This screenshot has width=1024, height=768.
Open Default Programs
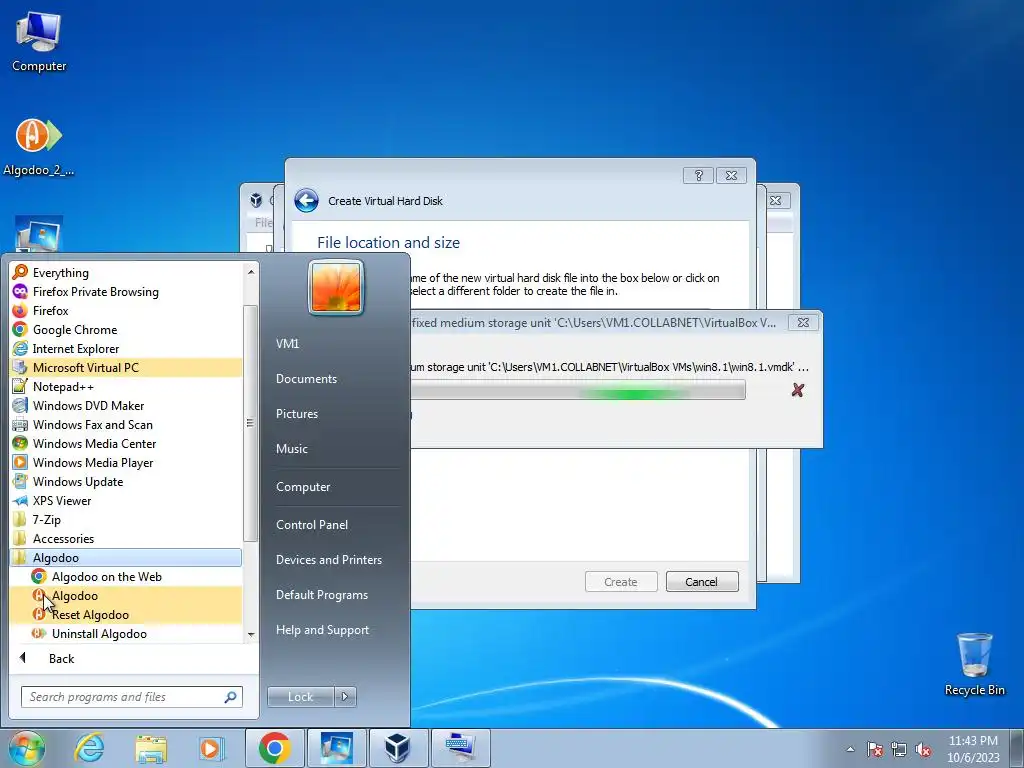click(321, 595)
